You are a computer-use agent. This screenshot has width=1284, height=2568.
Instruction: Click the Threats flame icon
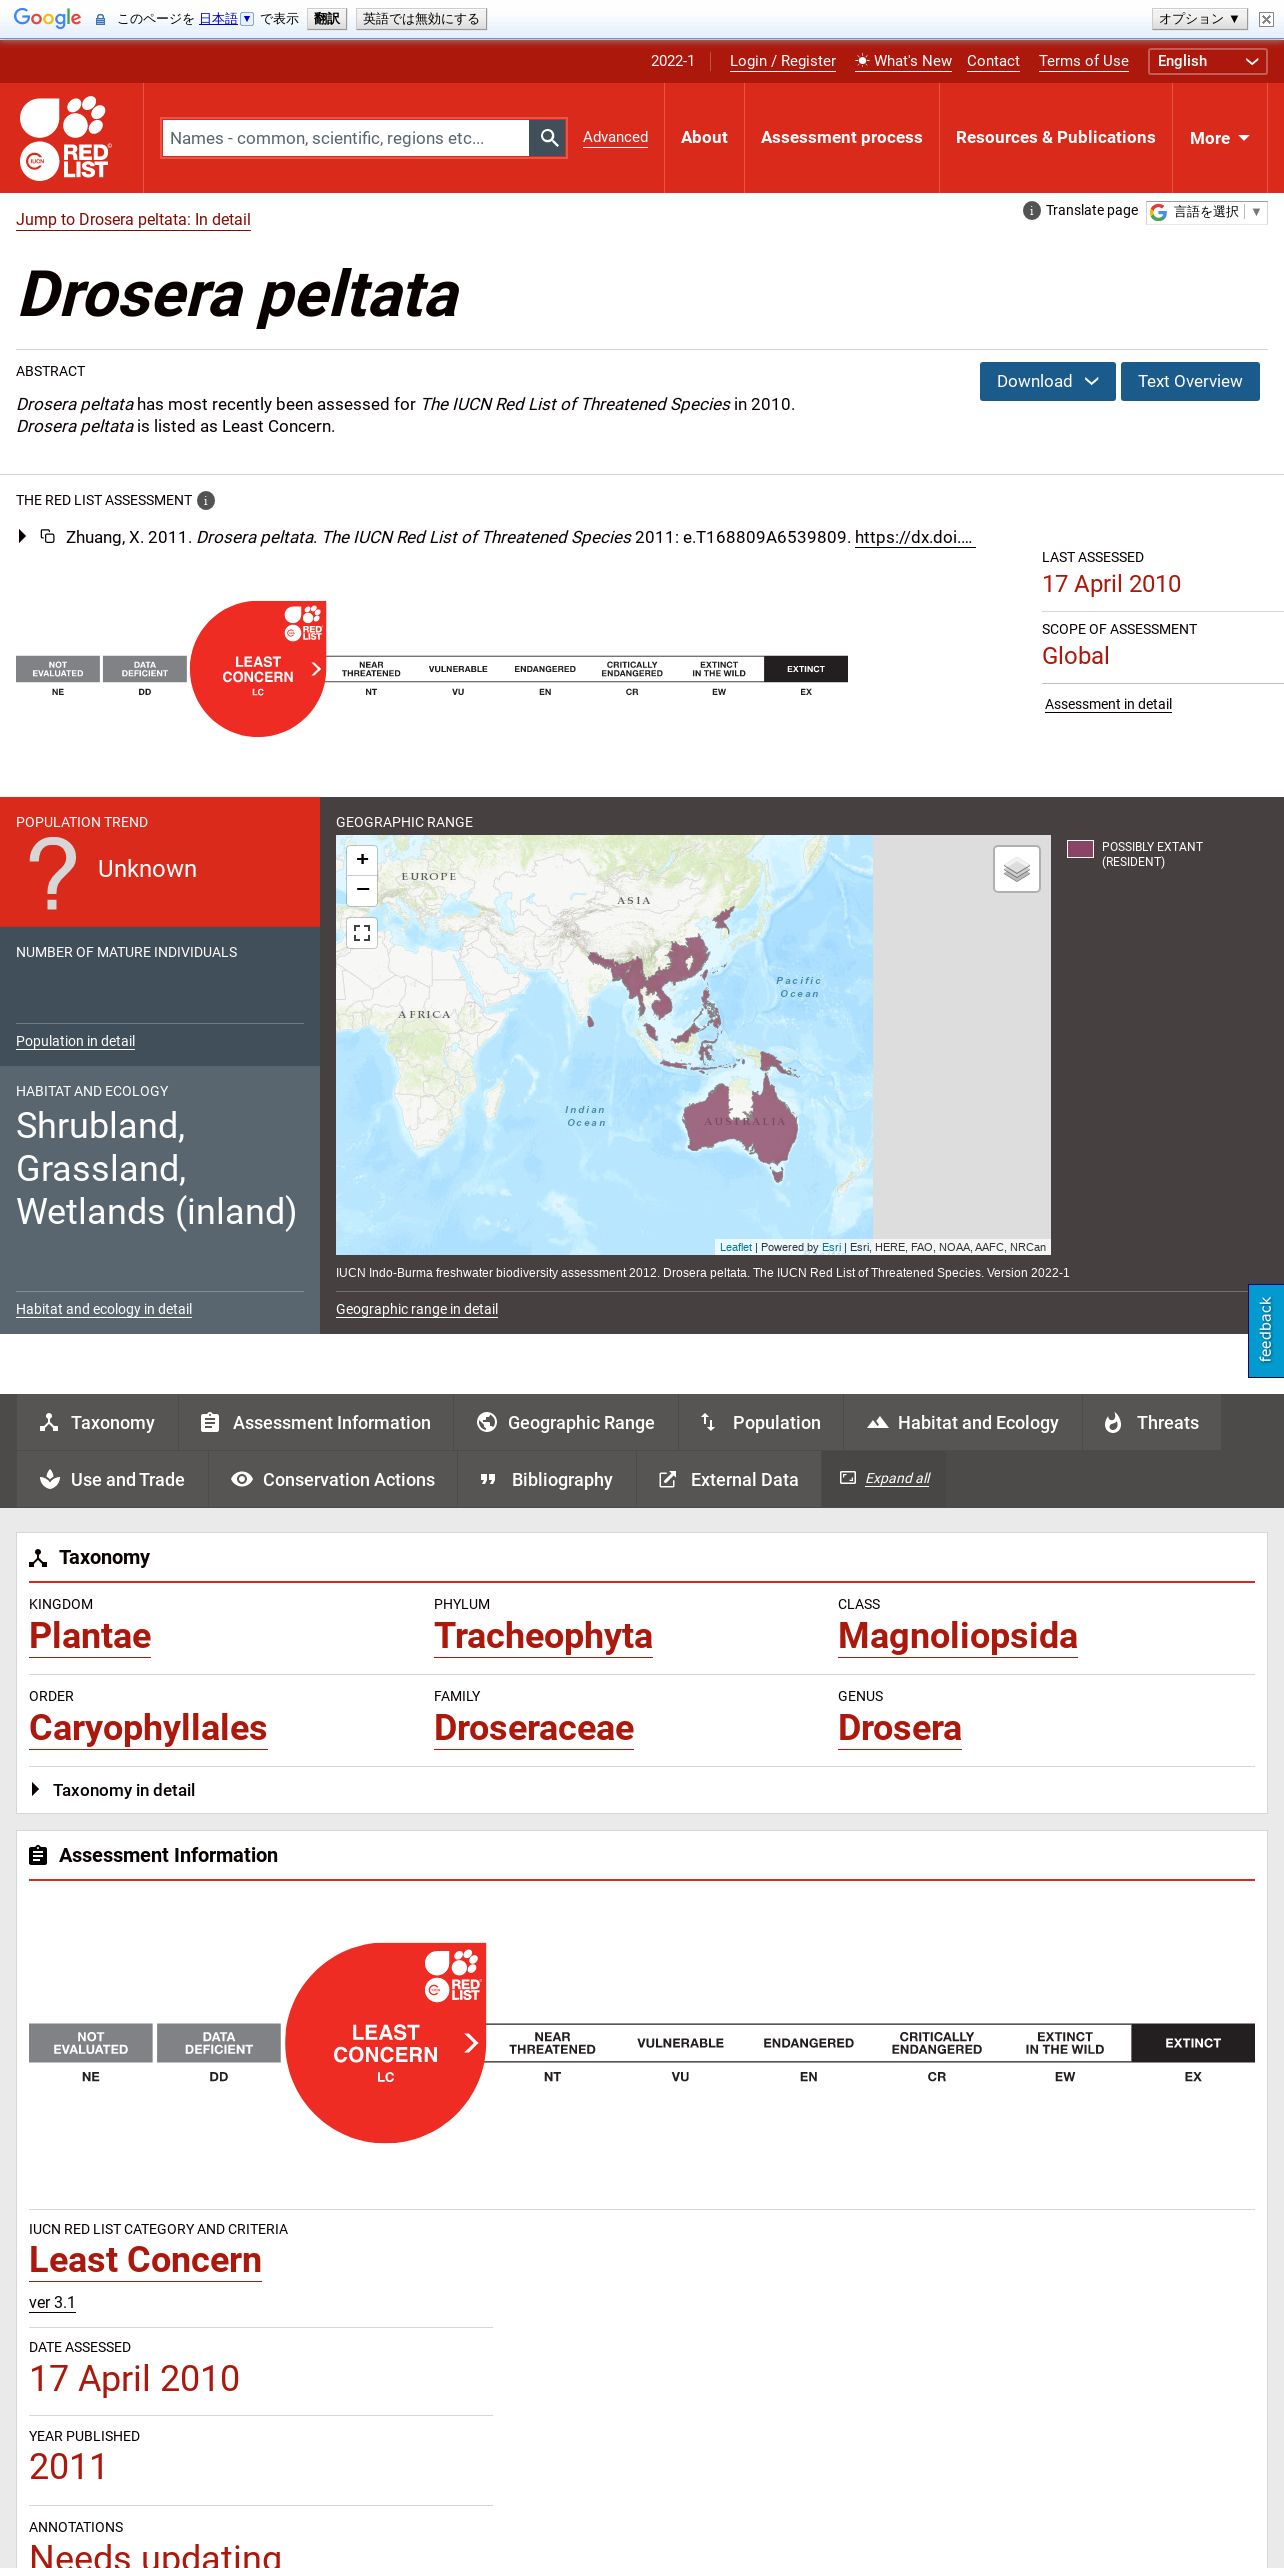[1113, 1422]
